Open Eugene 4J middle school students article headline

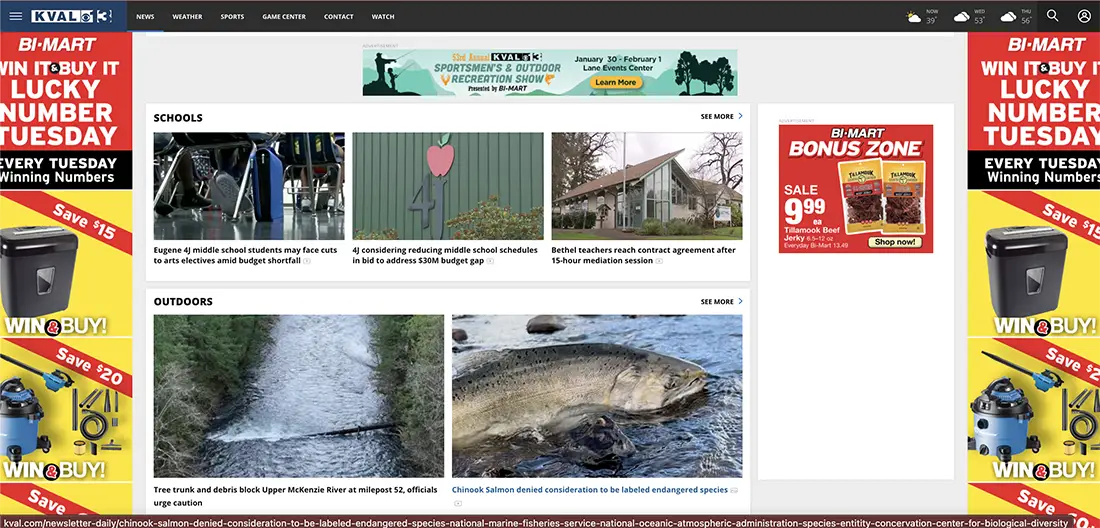(x=246, y=255)
